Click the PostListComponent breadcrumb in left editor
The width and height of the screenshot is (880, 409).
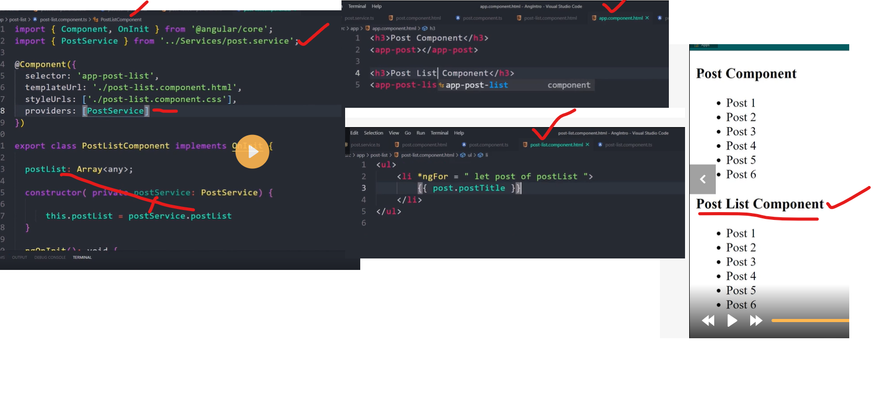click(120, 19)
